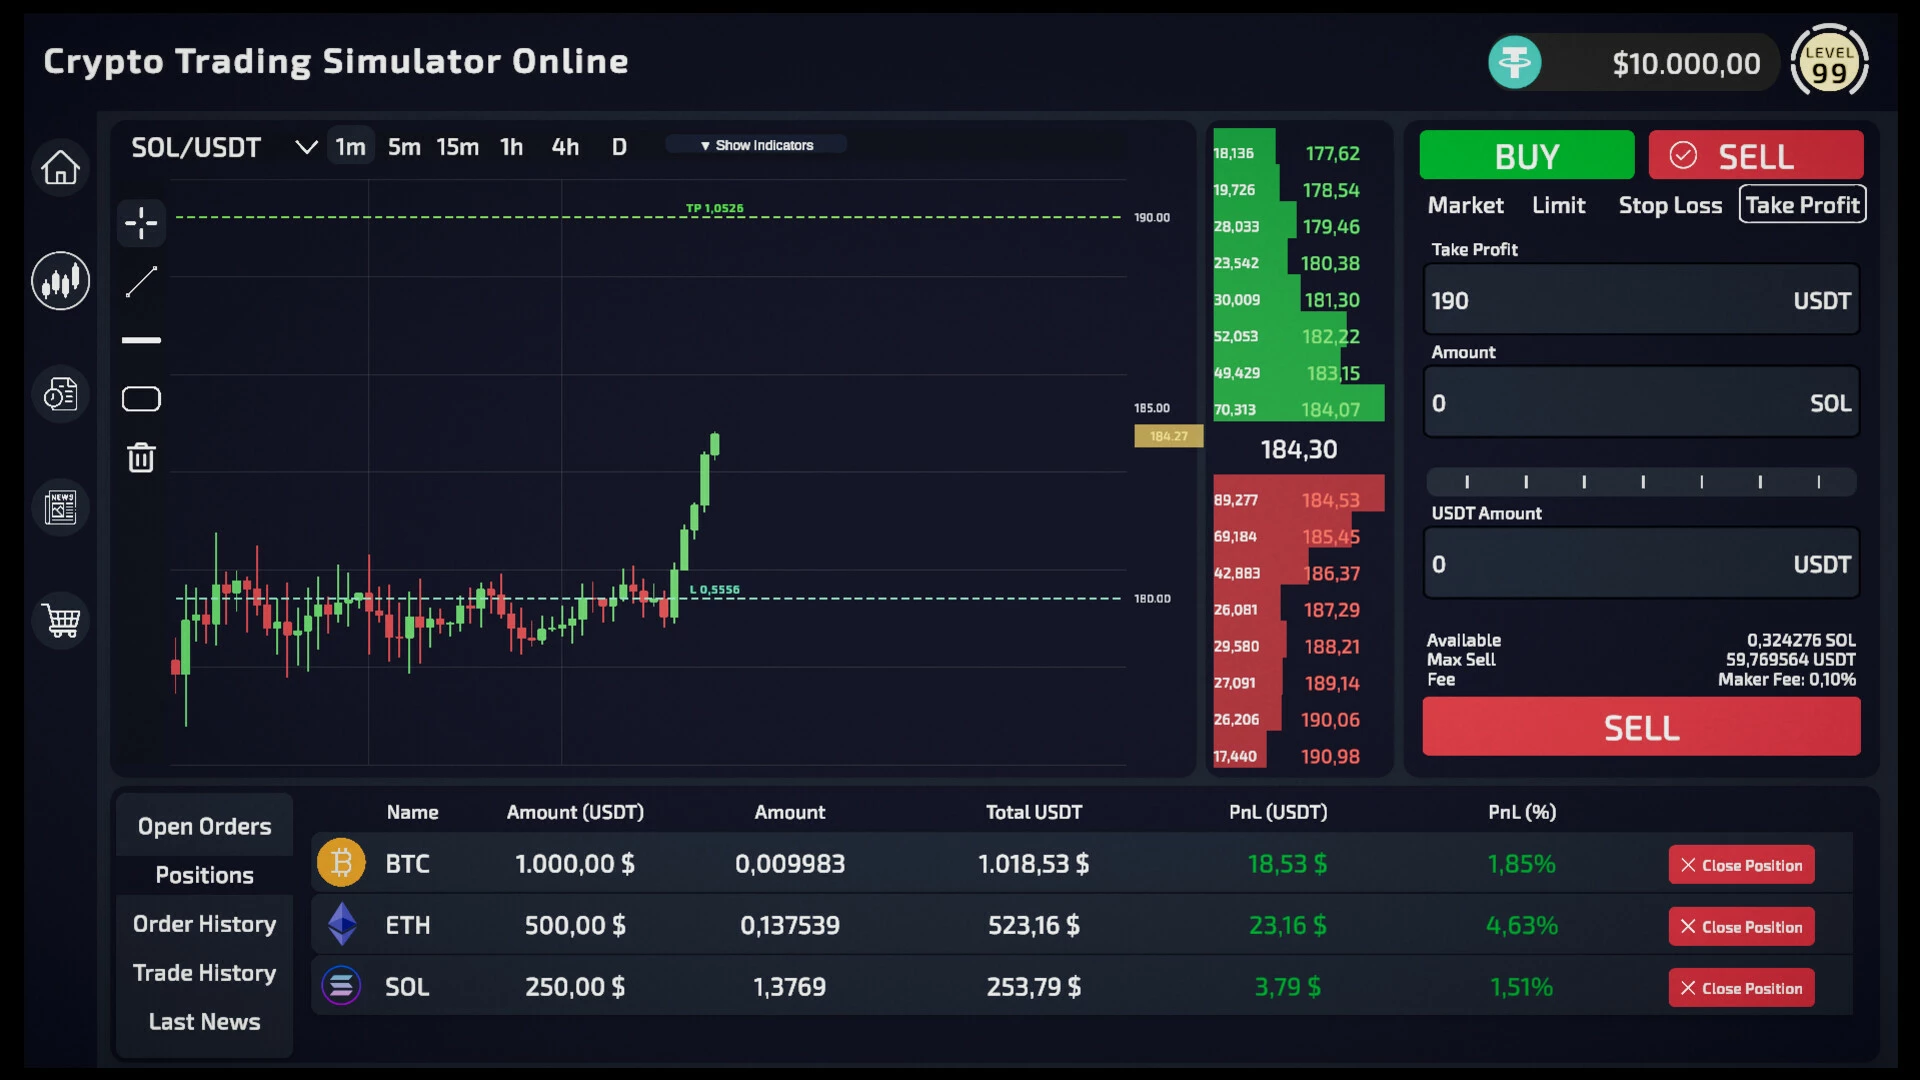Image resolution: width=1920 pixels, height=1080 pixels.
Task: Expand the Show Indicators dropdown
Action: [x=756, y=145]
